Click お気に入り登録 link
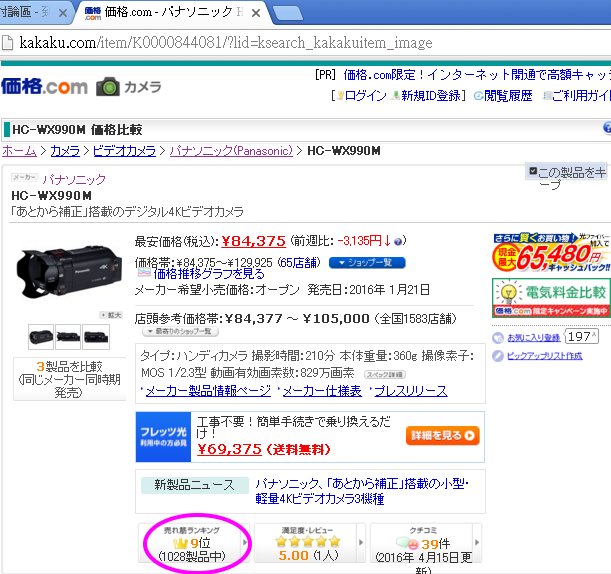The height and width of the screenshot is (574, 611). [x=533, y=338]
